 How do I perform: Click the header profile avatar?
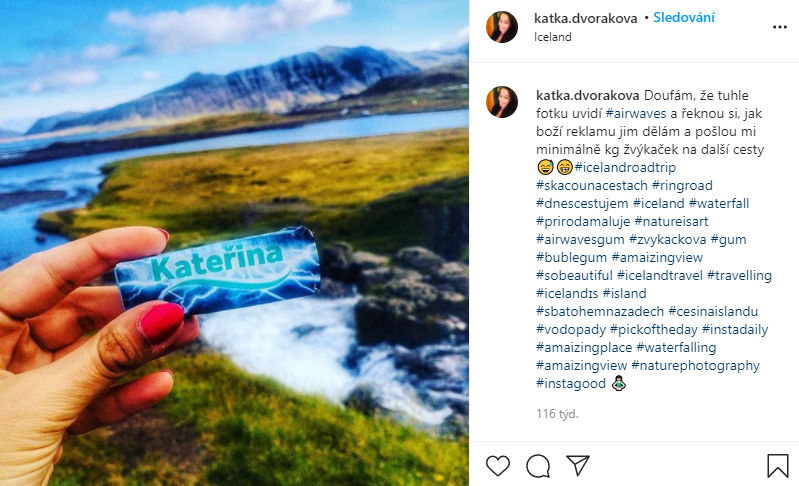[502, 27]
